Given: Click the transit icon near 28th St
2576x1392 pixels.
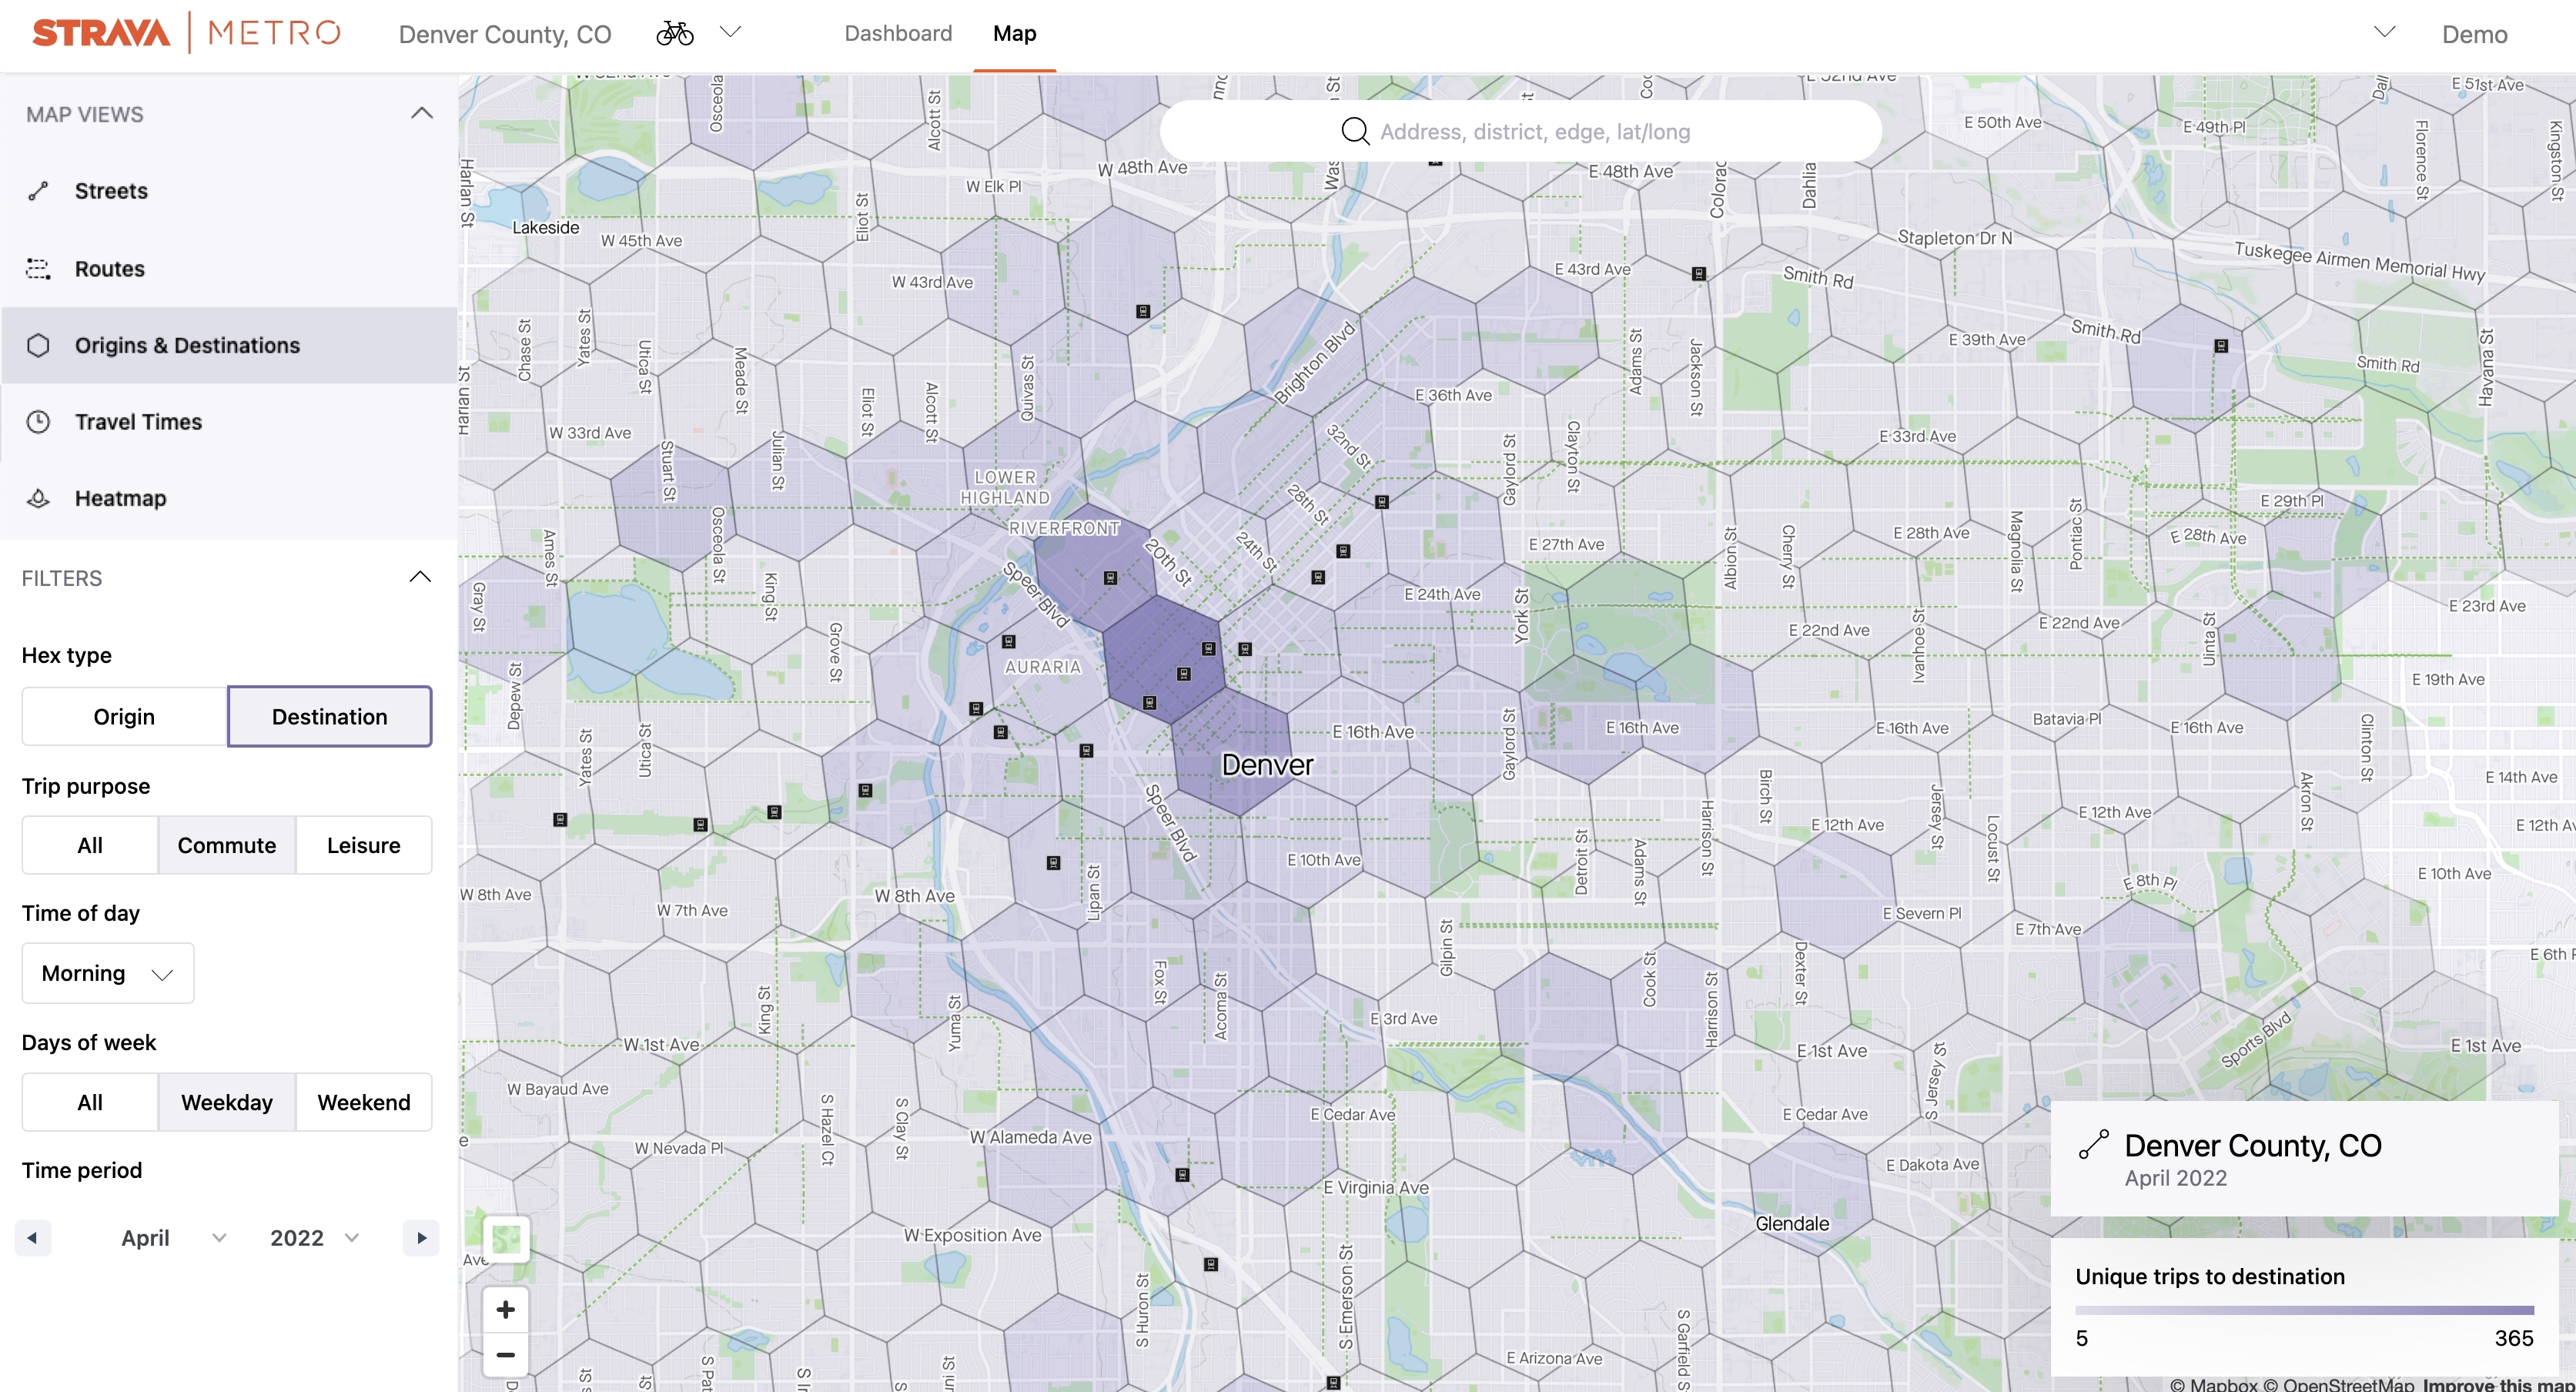Looking at the screenshot, I should (1382, 502).
